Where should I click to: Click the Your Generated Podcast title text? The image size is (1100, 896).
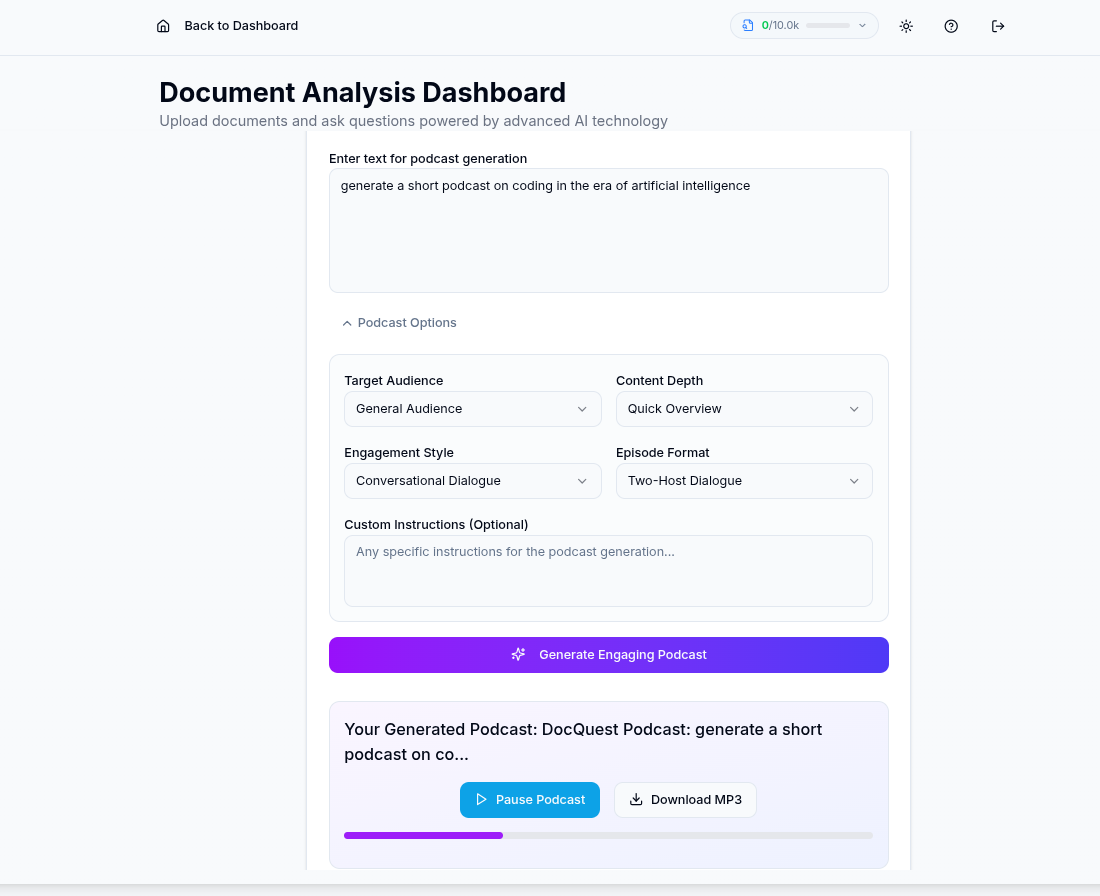(583, 742)
